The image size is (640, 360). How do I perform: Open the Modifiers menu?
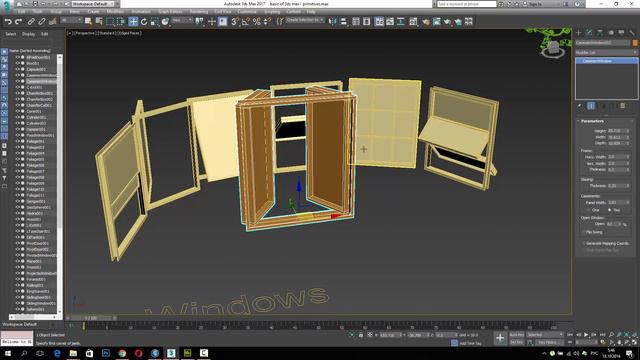[x=115, y=12]
